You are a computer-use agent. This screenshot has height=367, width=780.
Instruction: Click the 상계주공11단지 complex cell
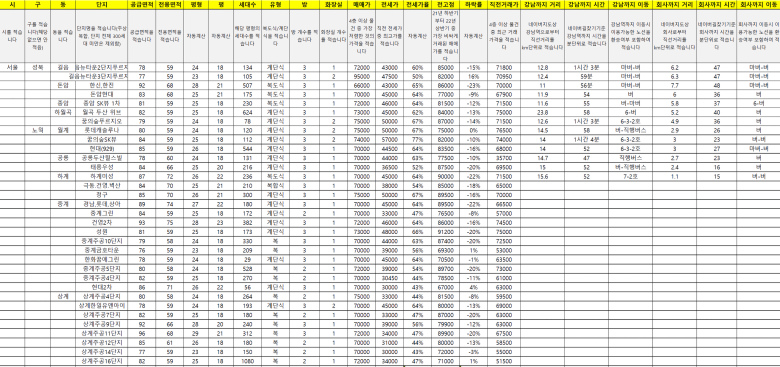101,333
